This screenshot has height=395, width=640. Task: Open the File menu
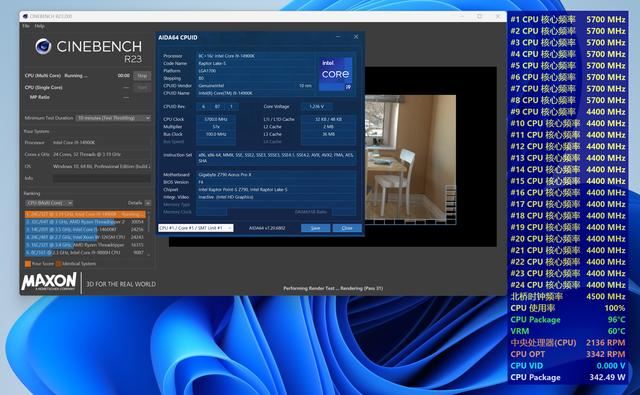[x=26, y=26]
